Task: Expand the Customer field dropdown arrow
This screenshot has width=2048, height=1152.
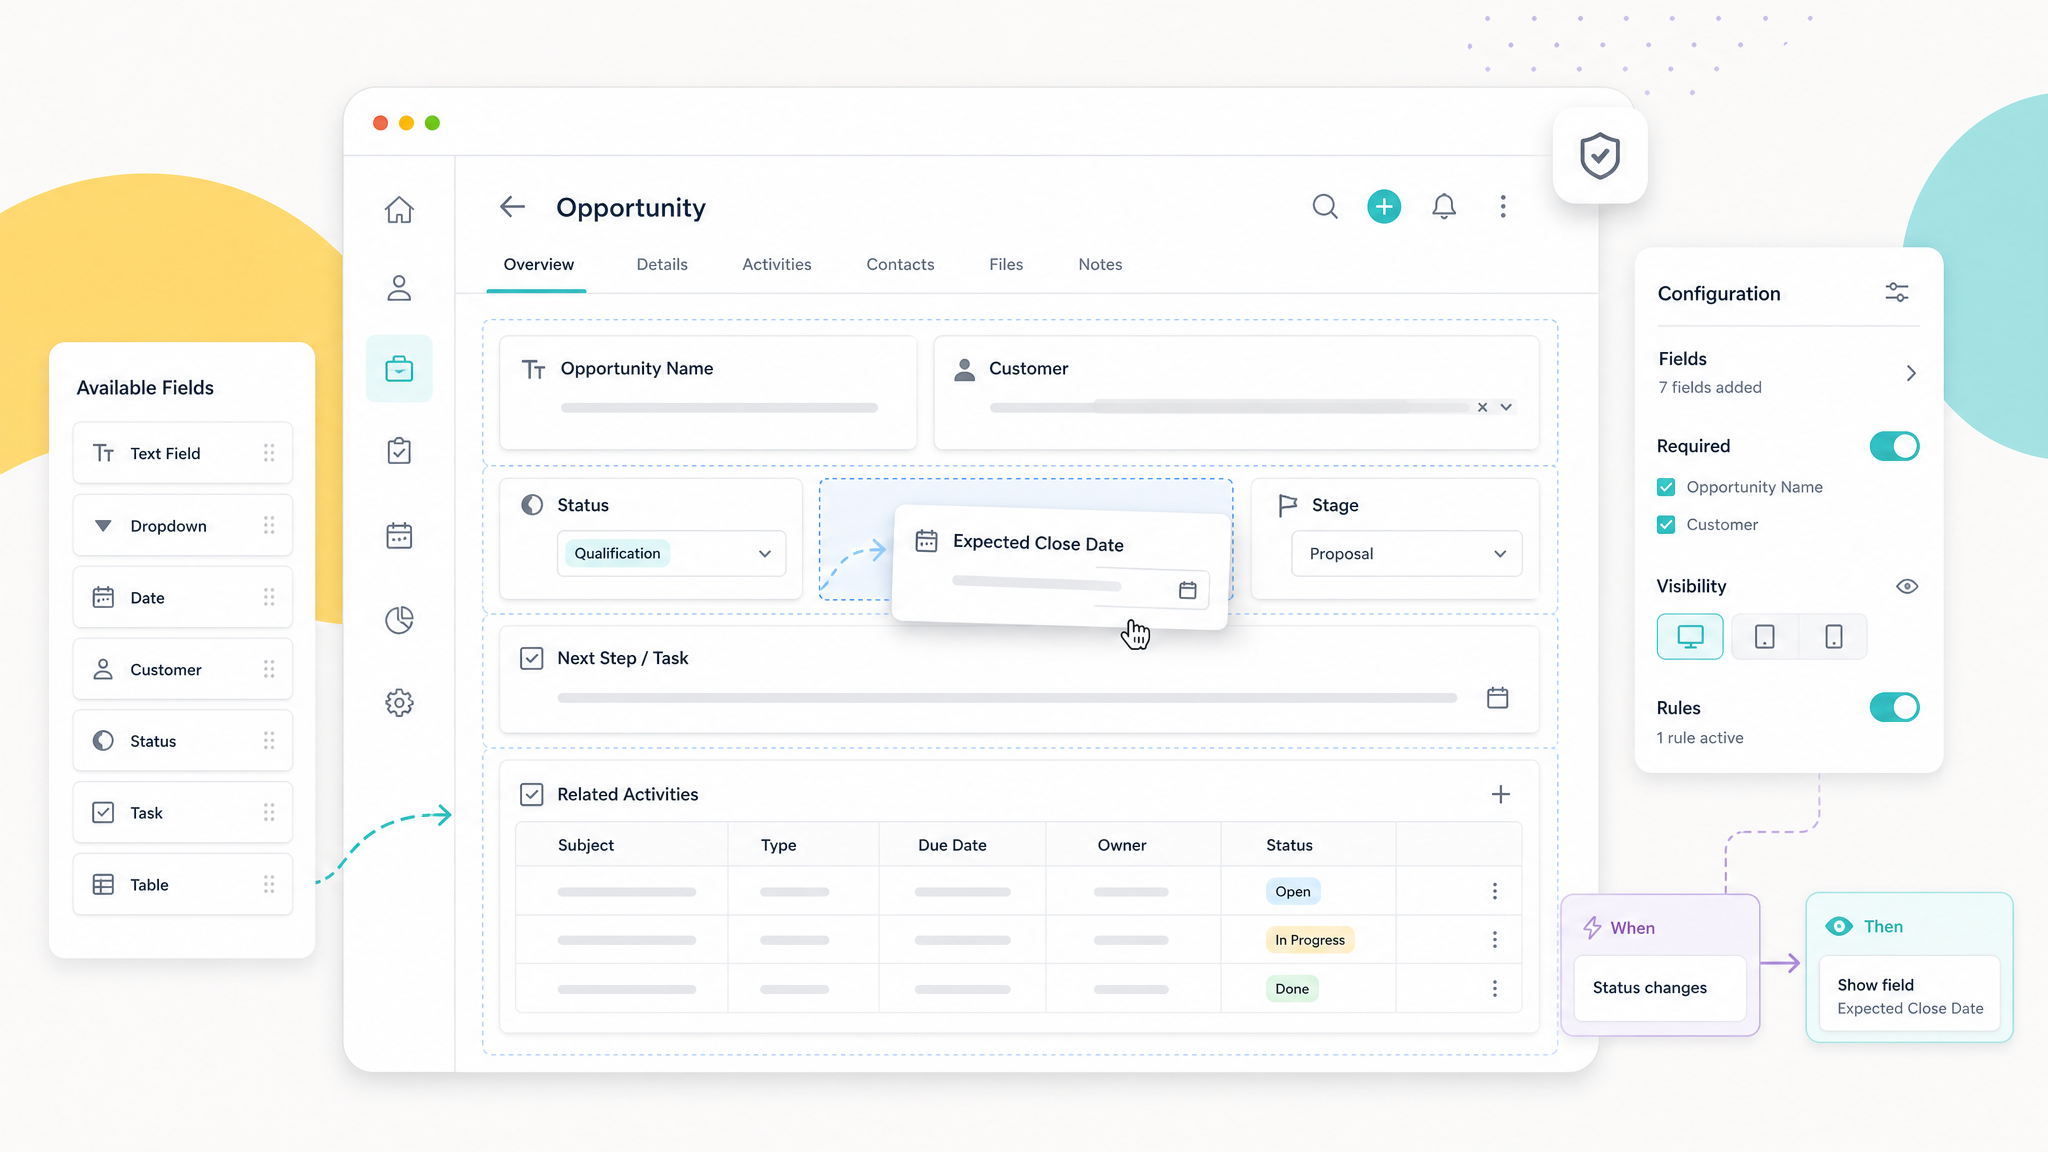Action: 1506,407
